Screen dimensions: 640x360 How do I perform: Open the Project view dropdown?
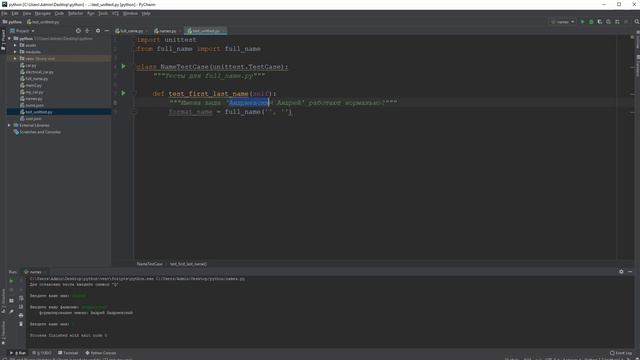pyautogui.click(x=22, y=31)
